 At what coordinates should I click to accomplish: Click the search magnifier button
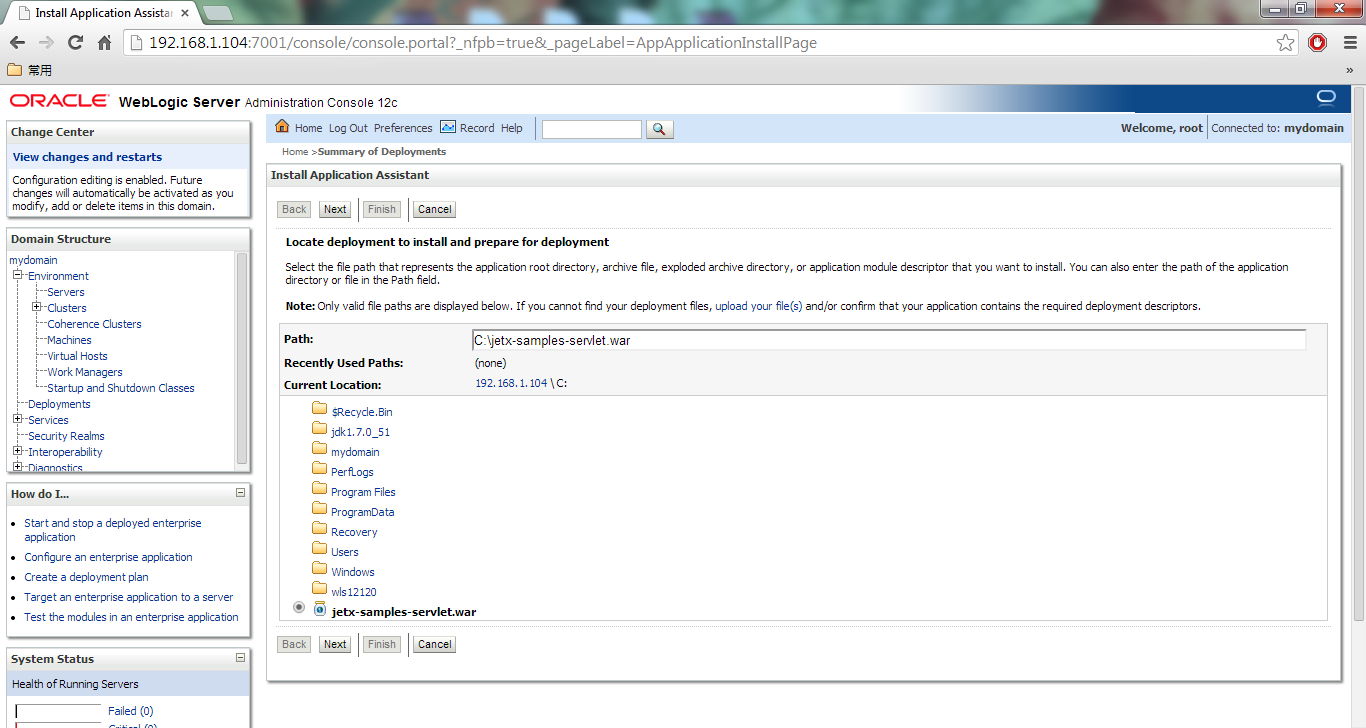click(x=660, y=129)
